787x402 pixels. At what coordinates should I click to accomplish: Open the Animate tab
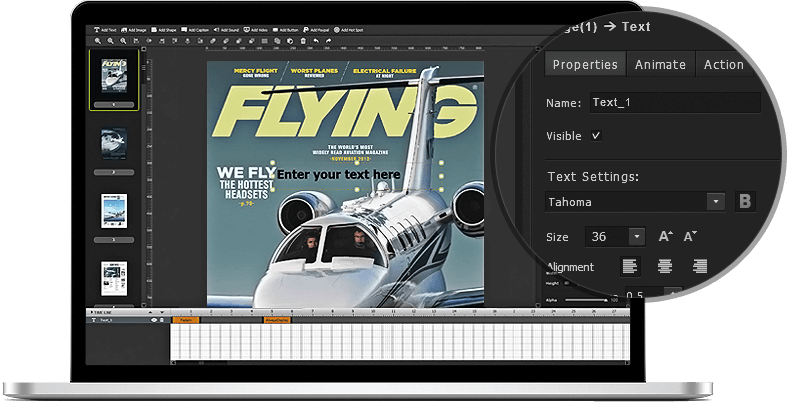point(661,64)
